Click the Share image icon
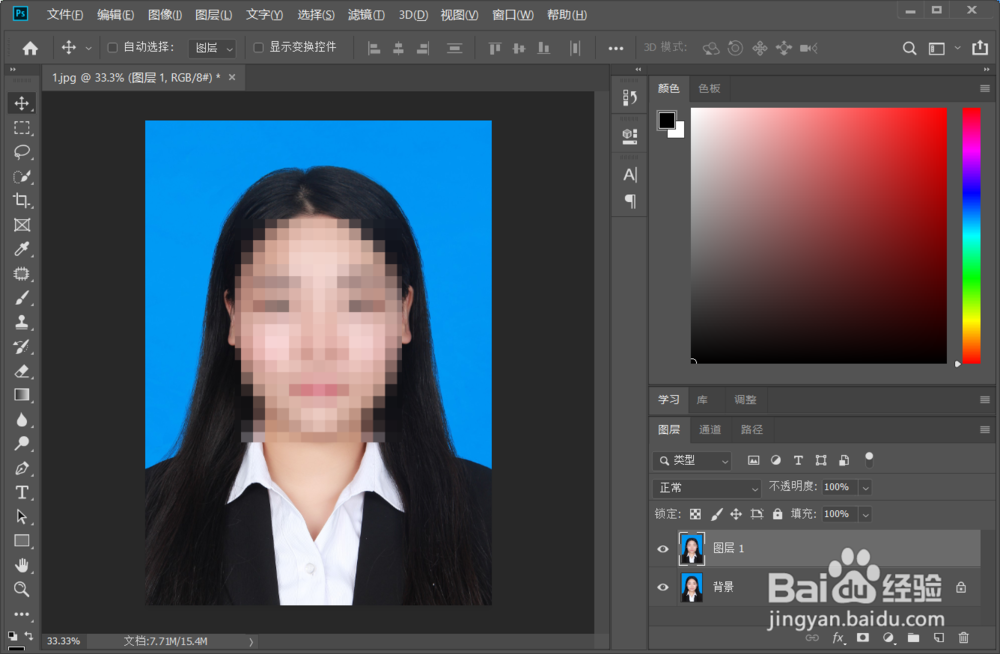This screenshot has height=654, width=1000. pyautogui.click(x=980, y=48)
